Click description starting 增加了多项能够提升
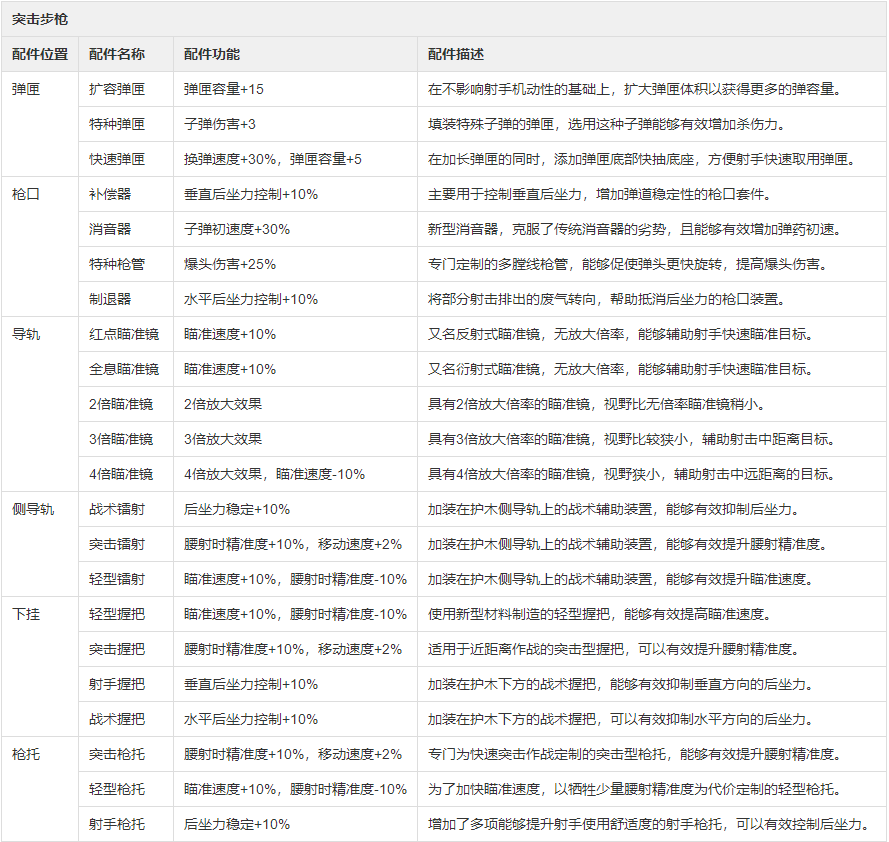Screen dimensions: 889x842 [x=650, y=825]
